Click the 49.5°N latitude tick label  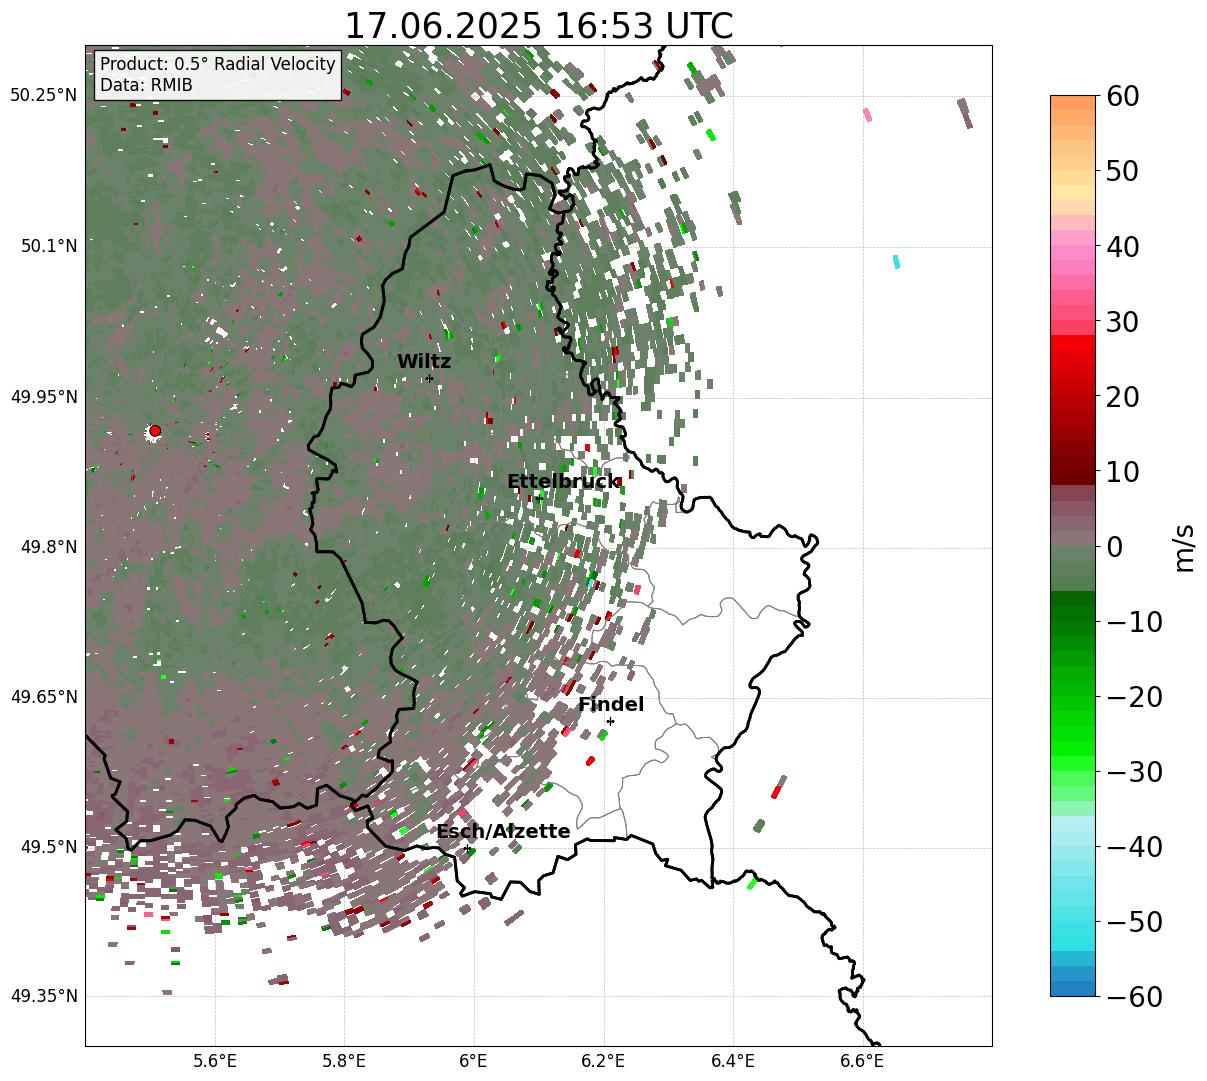pos(48,847)
